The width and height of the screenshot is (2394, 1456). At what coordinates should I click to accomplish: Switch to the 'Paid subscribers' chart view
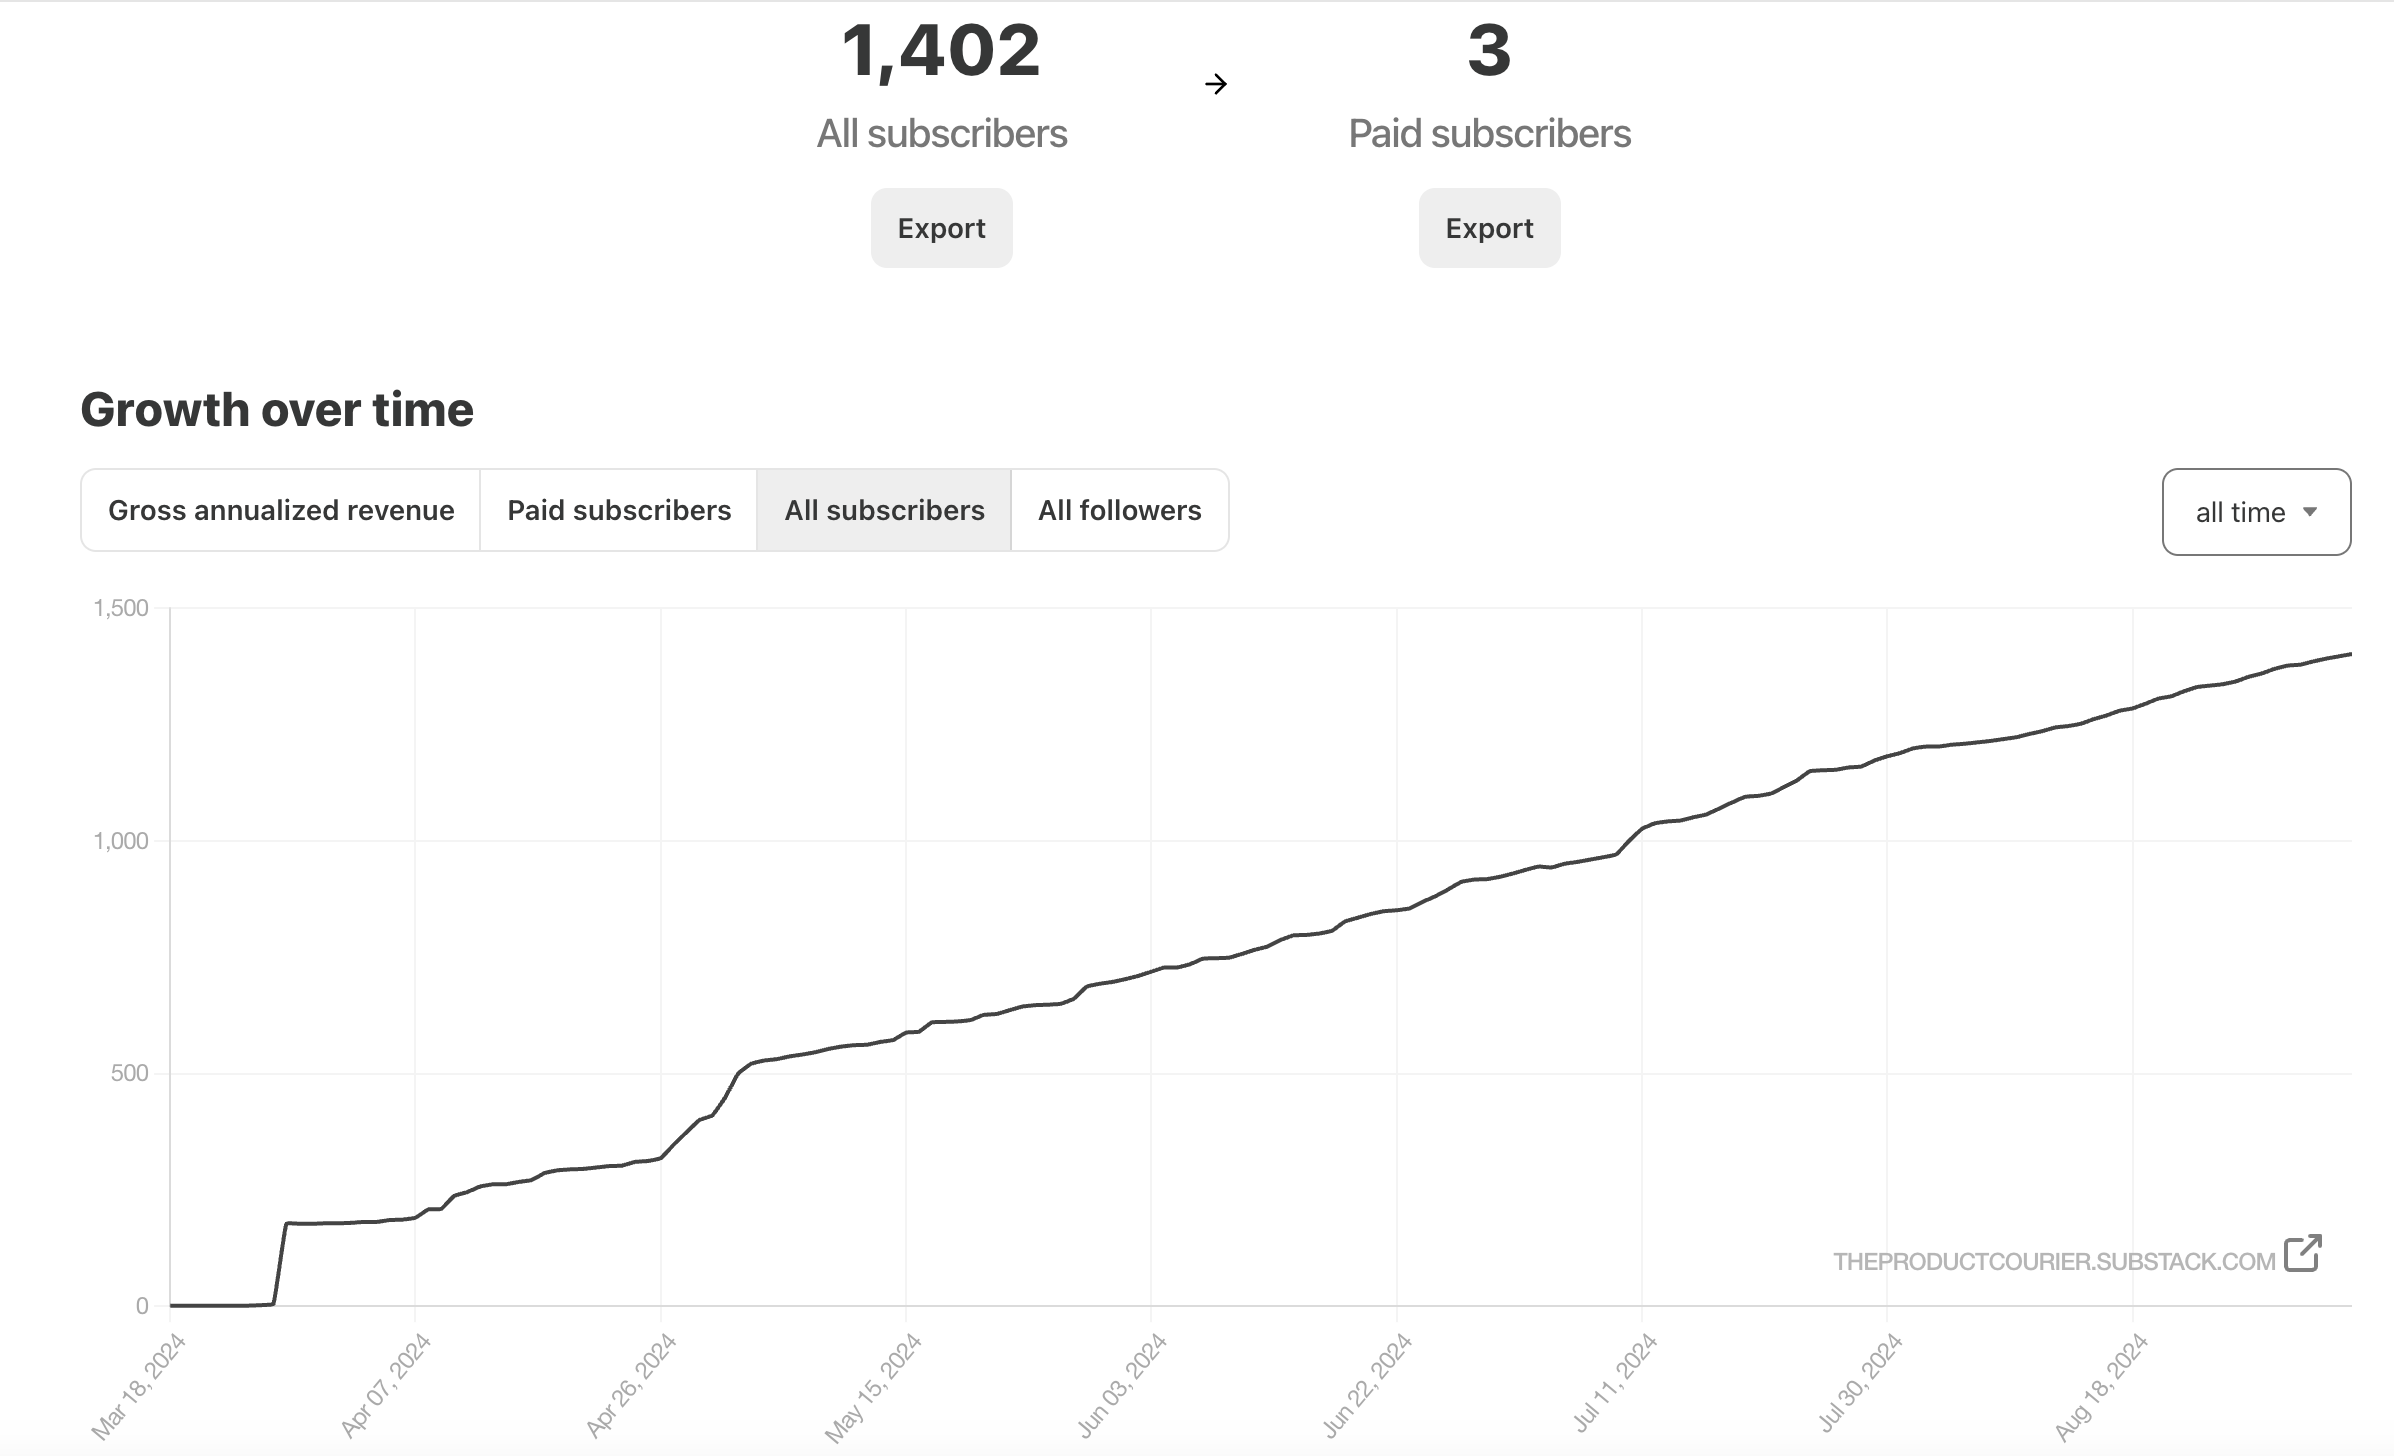coord(619,510)
